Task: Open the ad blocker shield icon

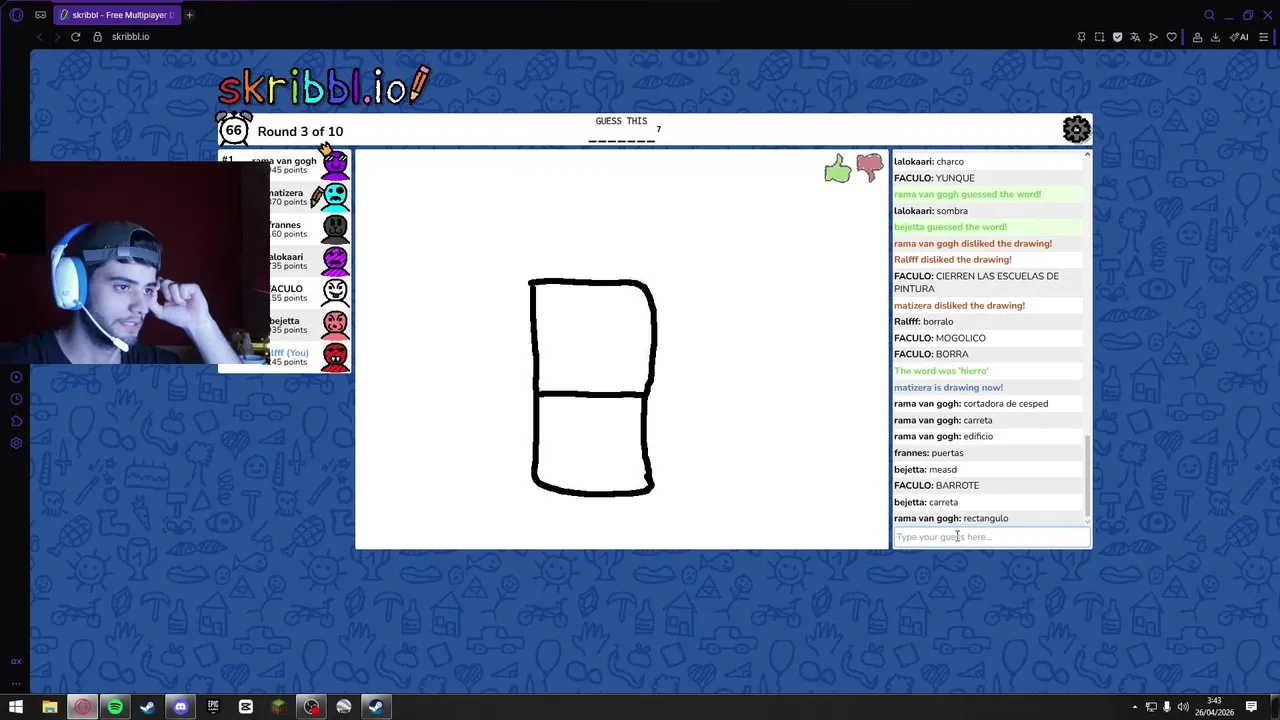Action: pos(1117,37)
